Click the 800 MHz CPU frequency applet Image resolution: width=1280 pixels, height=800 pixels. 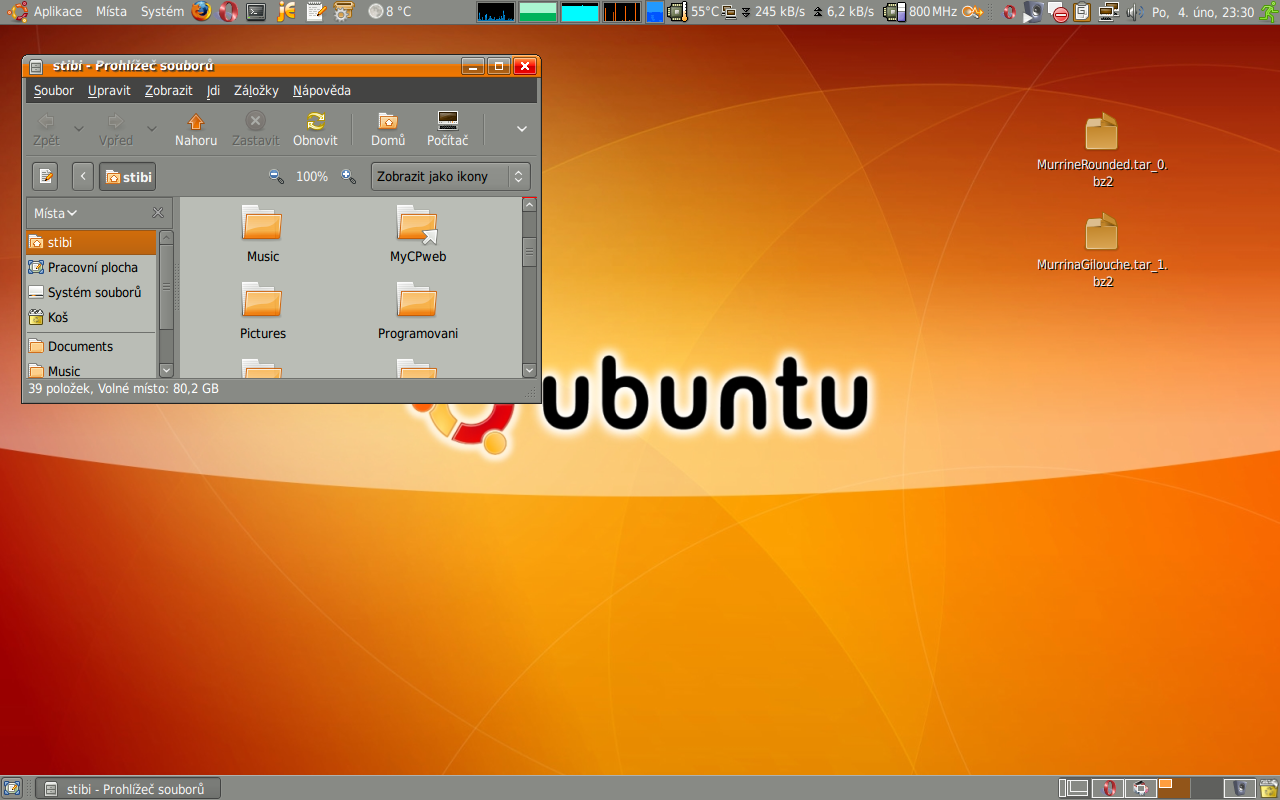[x=921, y=12]
